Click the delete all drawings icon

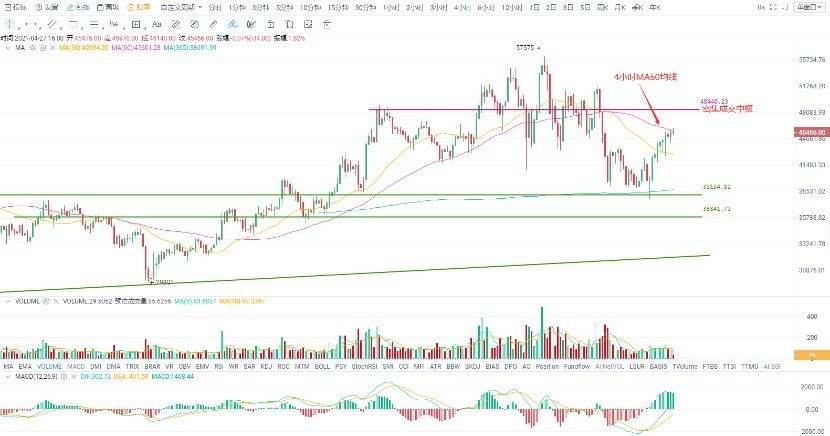pos(327,24)
